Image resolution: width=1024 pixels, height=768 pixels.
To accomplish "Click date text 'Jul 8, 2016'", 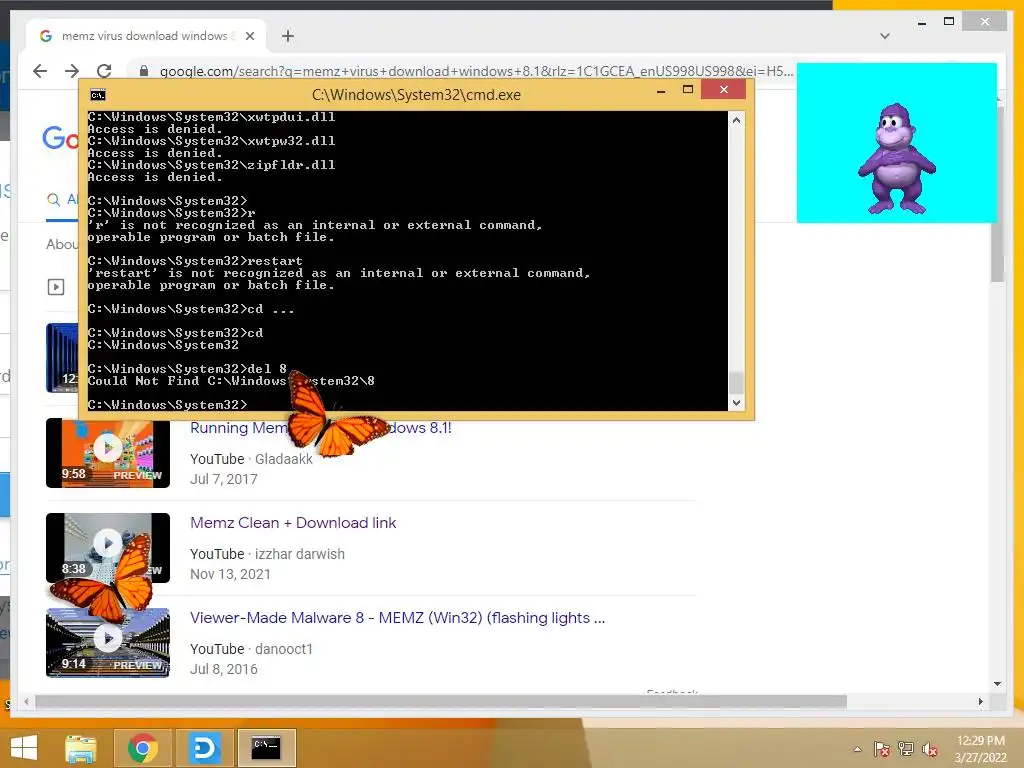I will 223,669.
